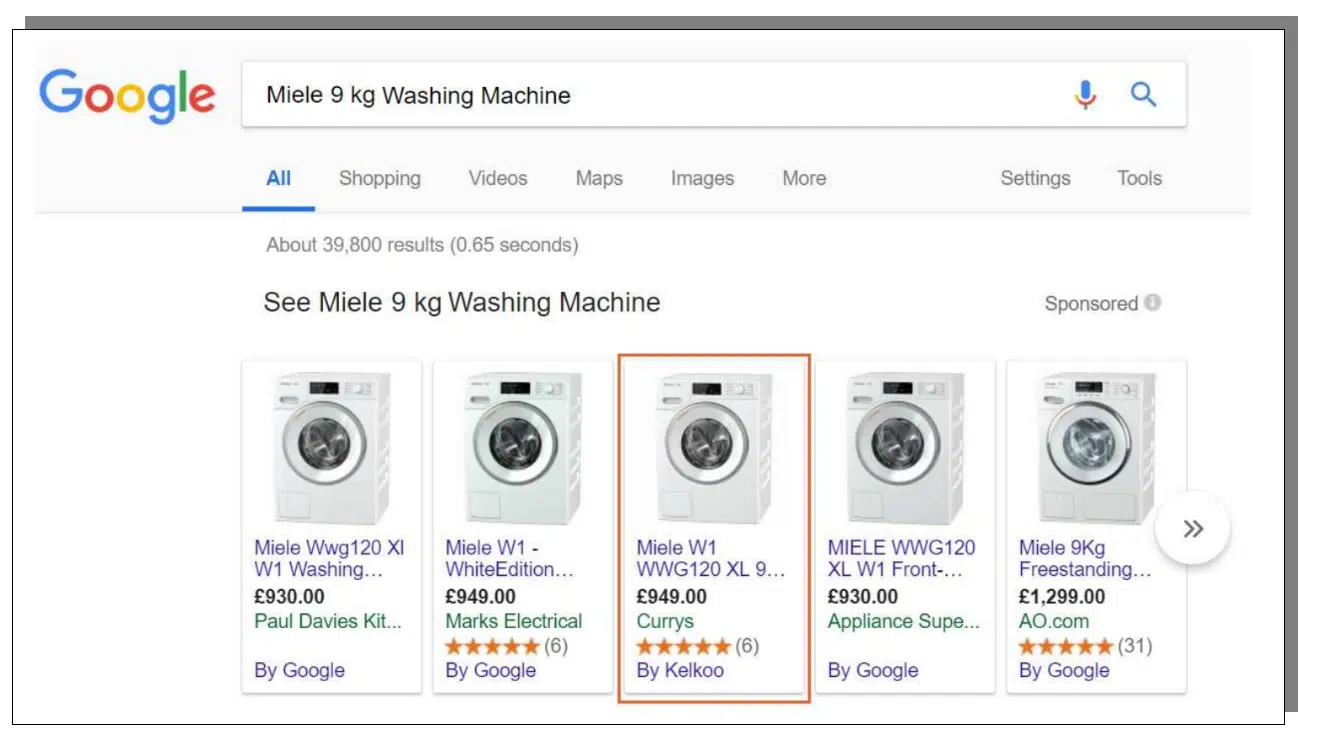Click £930.00 price on Appliance Supe... listing
Screen dimensions: 1325x746
pos(862,597)
